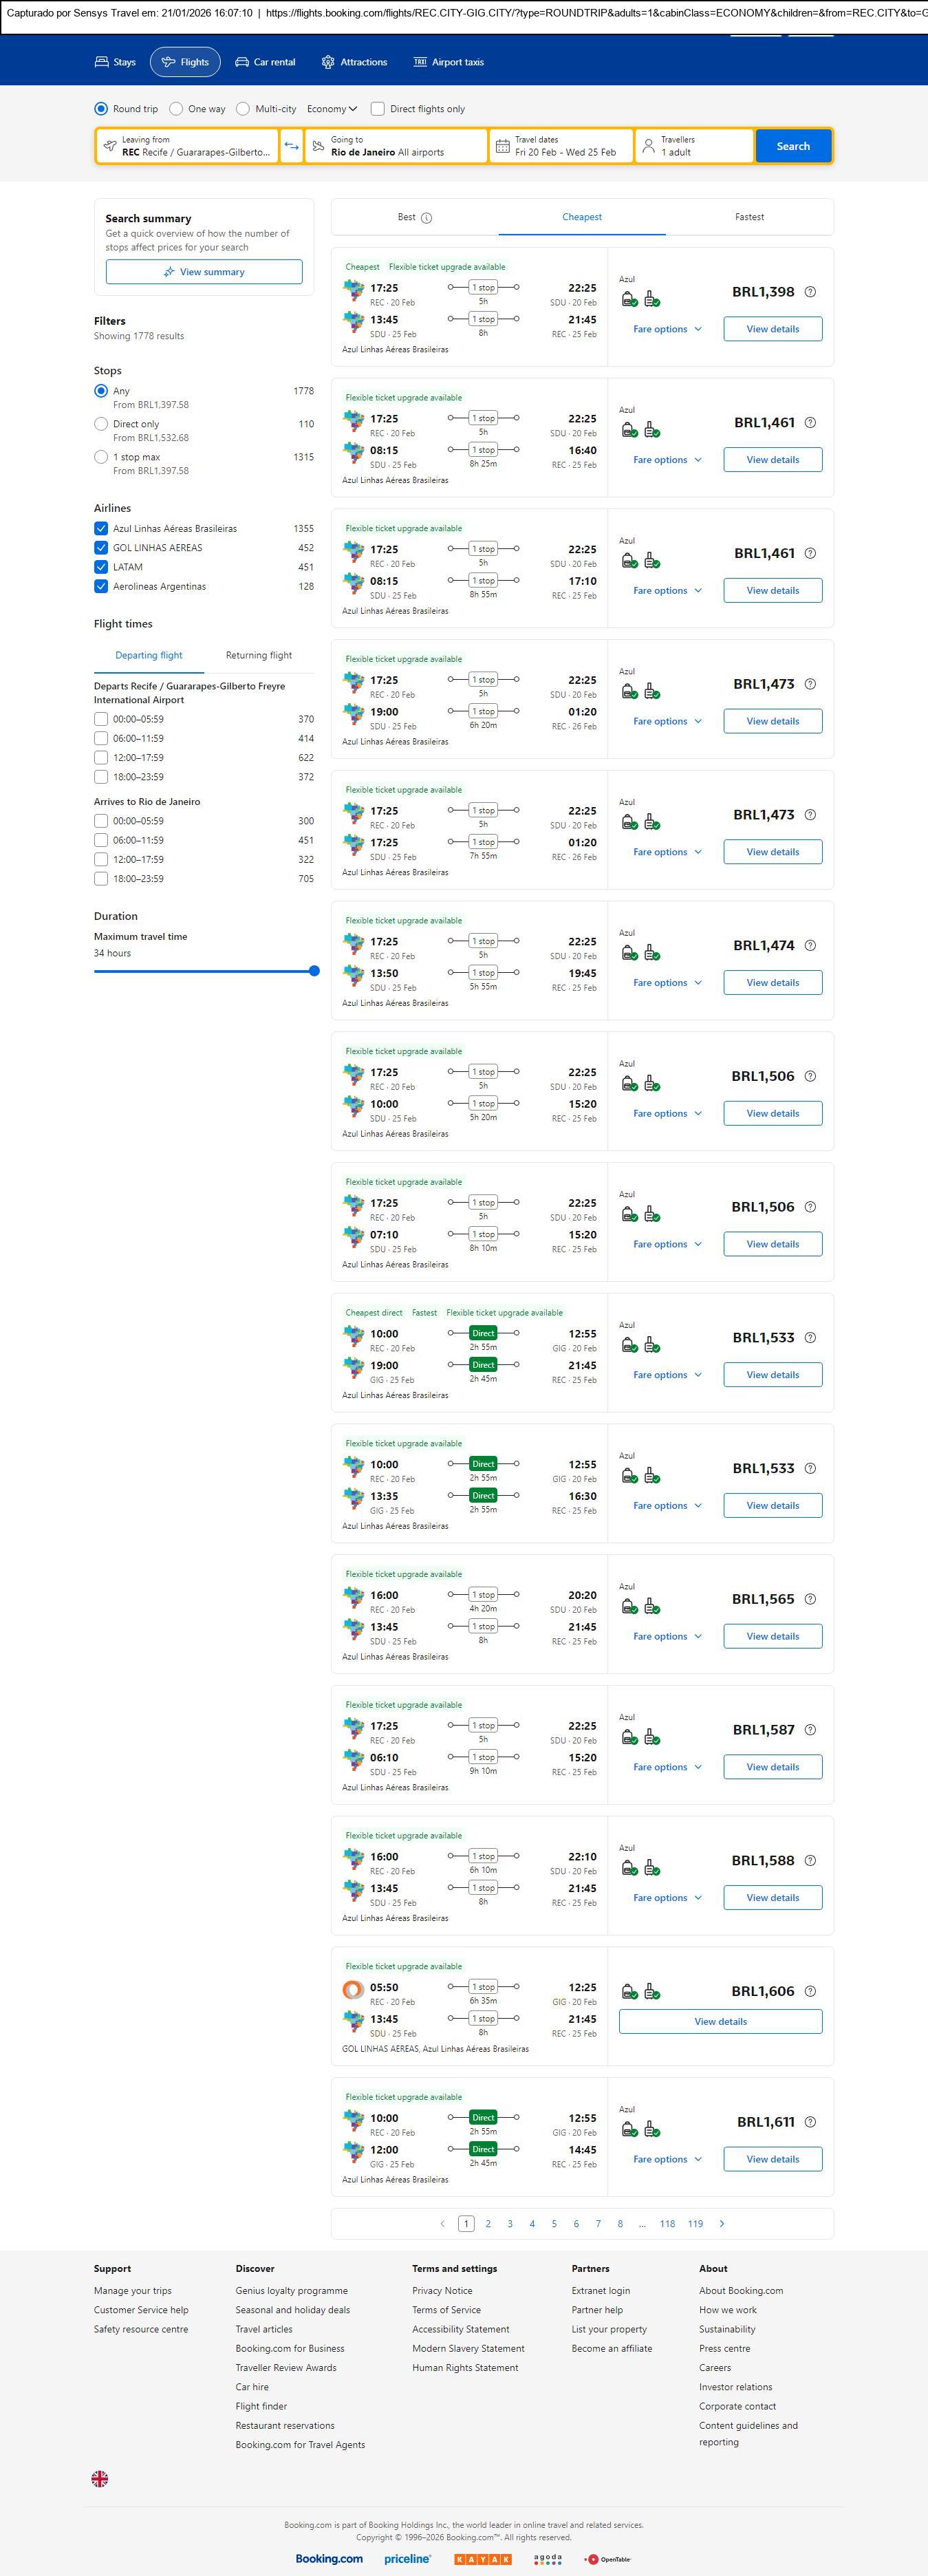Click the info icon beside the Best tab

click(x=427, y=218)
